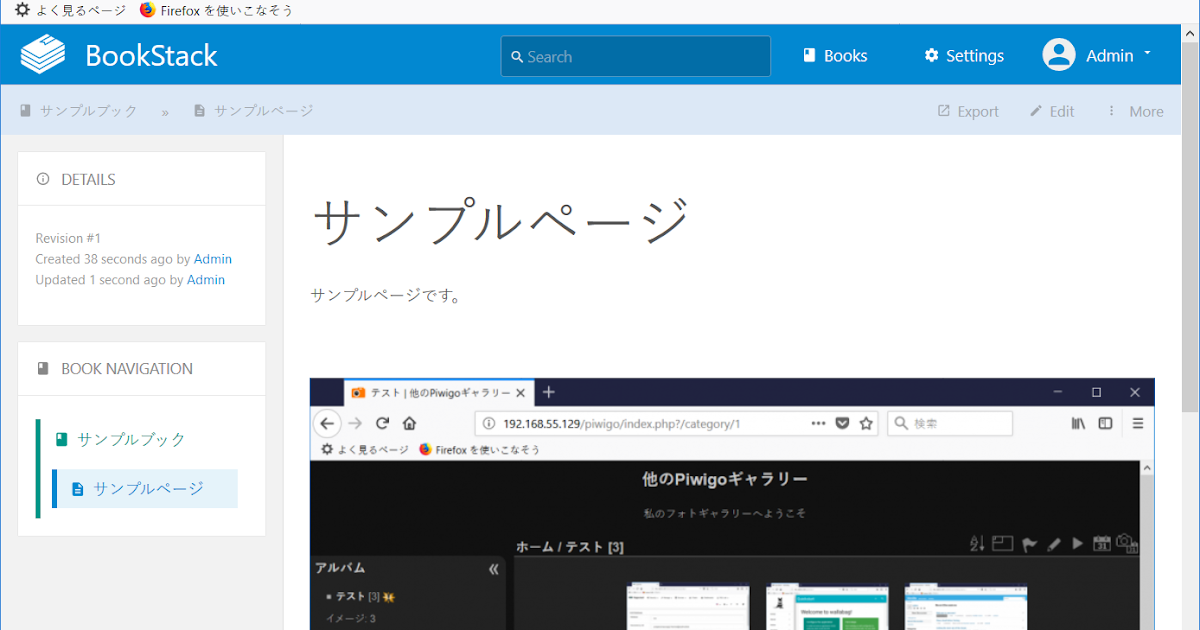Click the magnifier icon in the search bar

[516, 56]
